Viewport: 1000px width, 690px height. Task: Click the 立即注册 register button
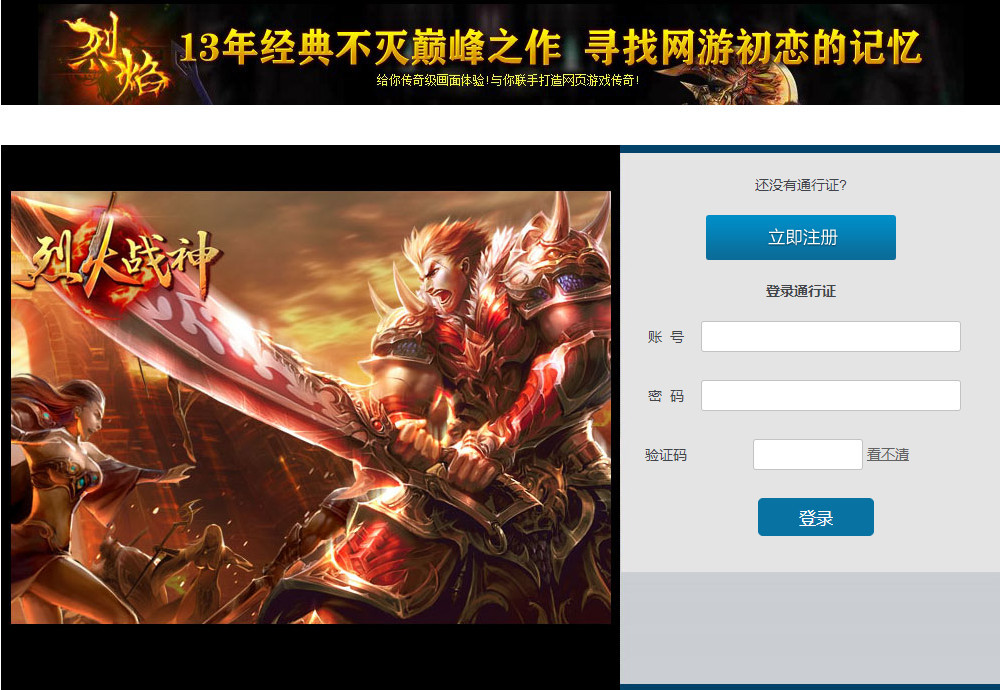pyautogui.click(x=800, y=237)
